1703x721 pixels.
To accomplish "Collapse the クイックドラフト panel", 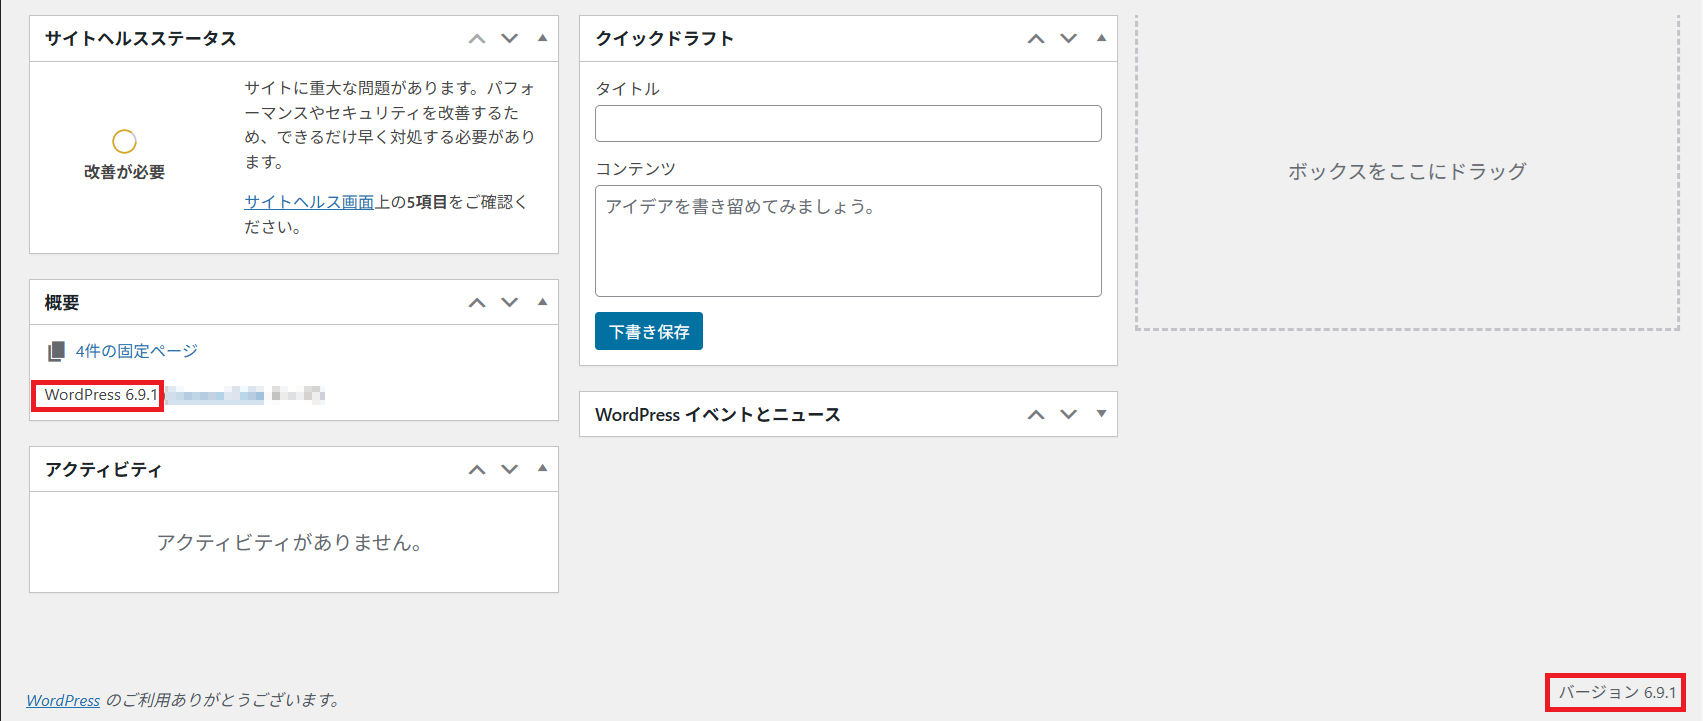I will pos(1101,39).
